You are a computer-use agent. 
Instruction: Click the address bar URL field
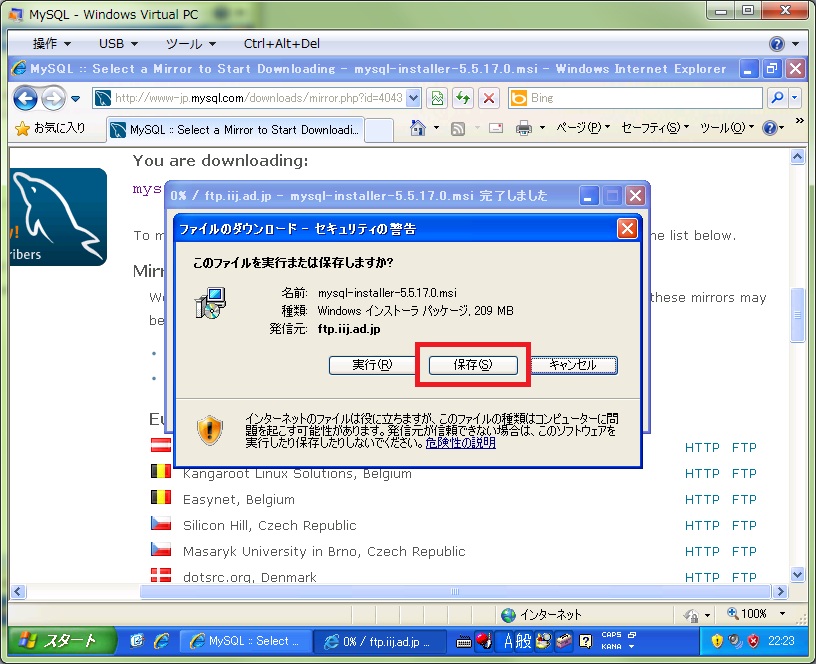pos(249,98)
